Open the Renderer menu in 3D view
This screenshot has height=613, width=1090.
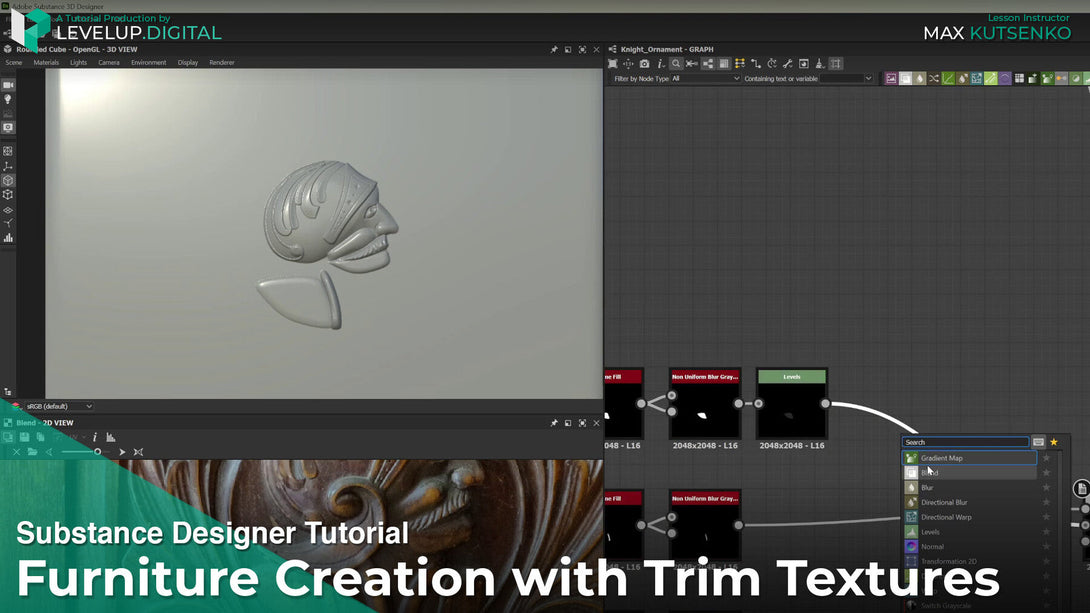click(222, 63)
